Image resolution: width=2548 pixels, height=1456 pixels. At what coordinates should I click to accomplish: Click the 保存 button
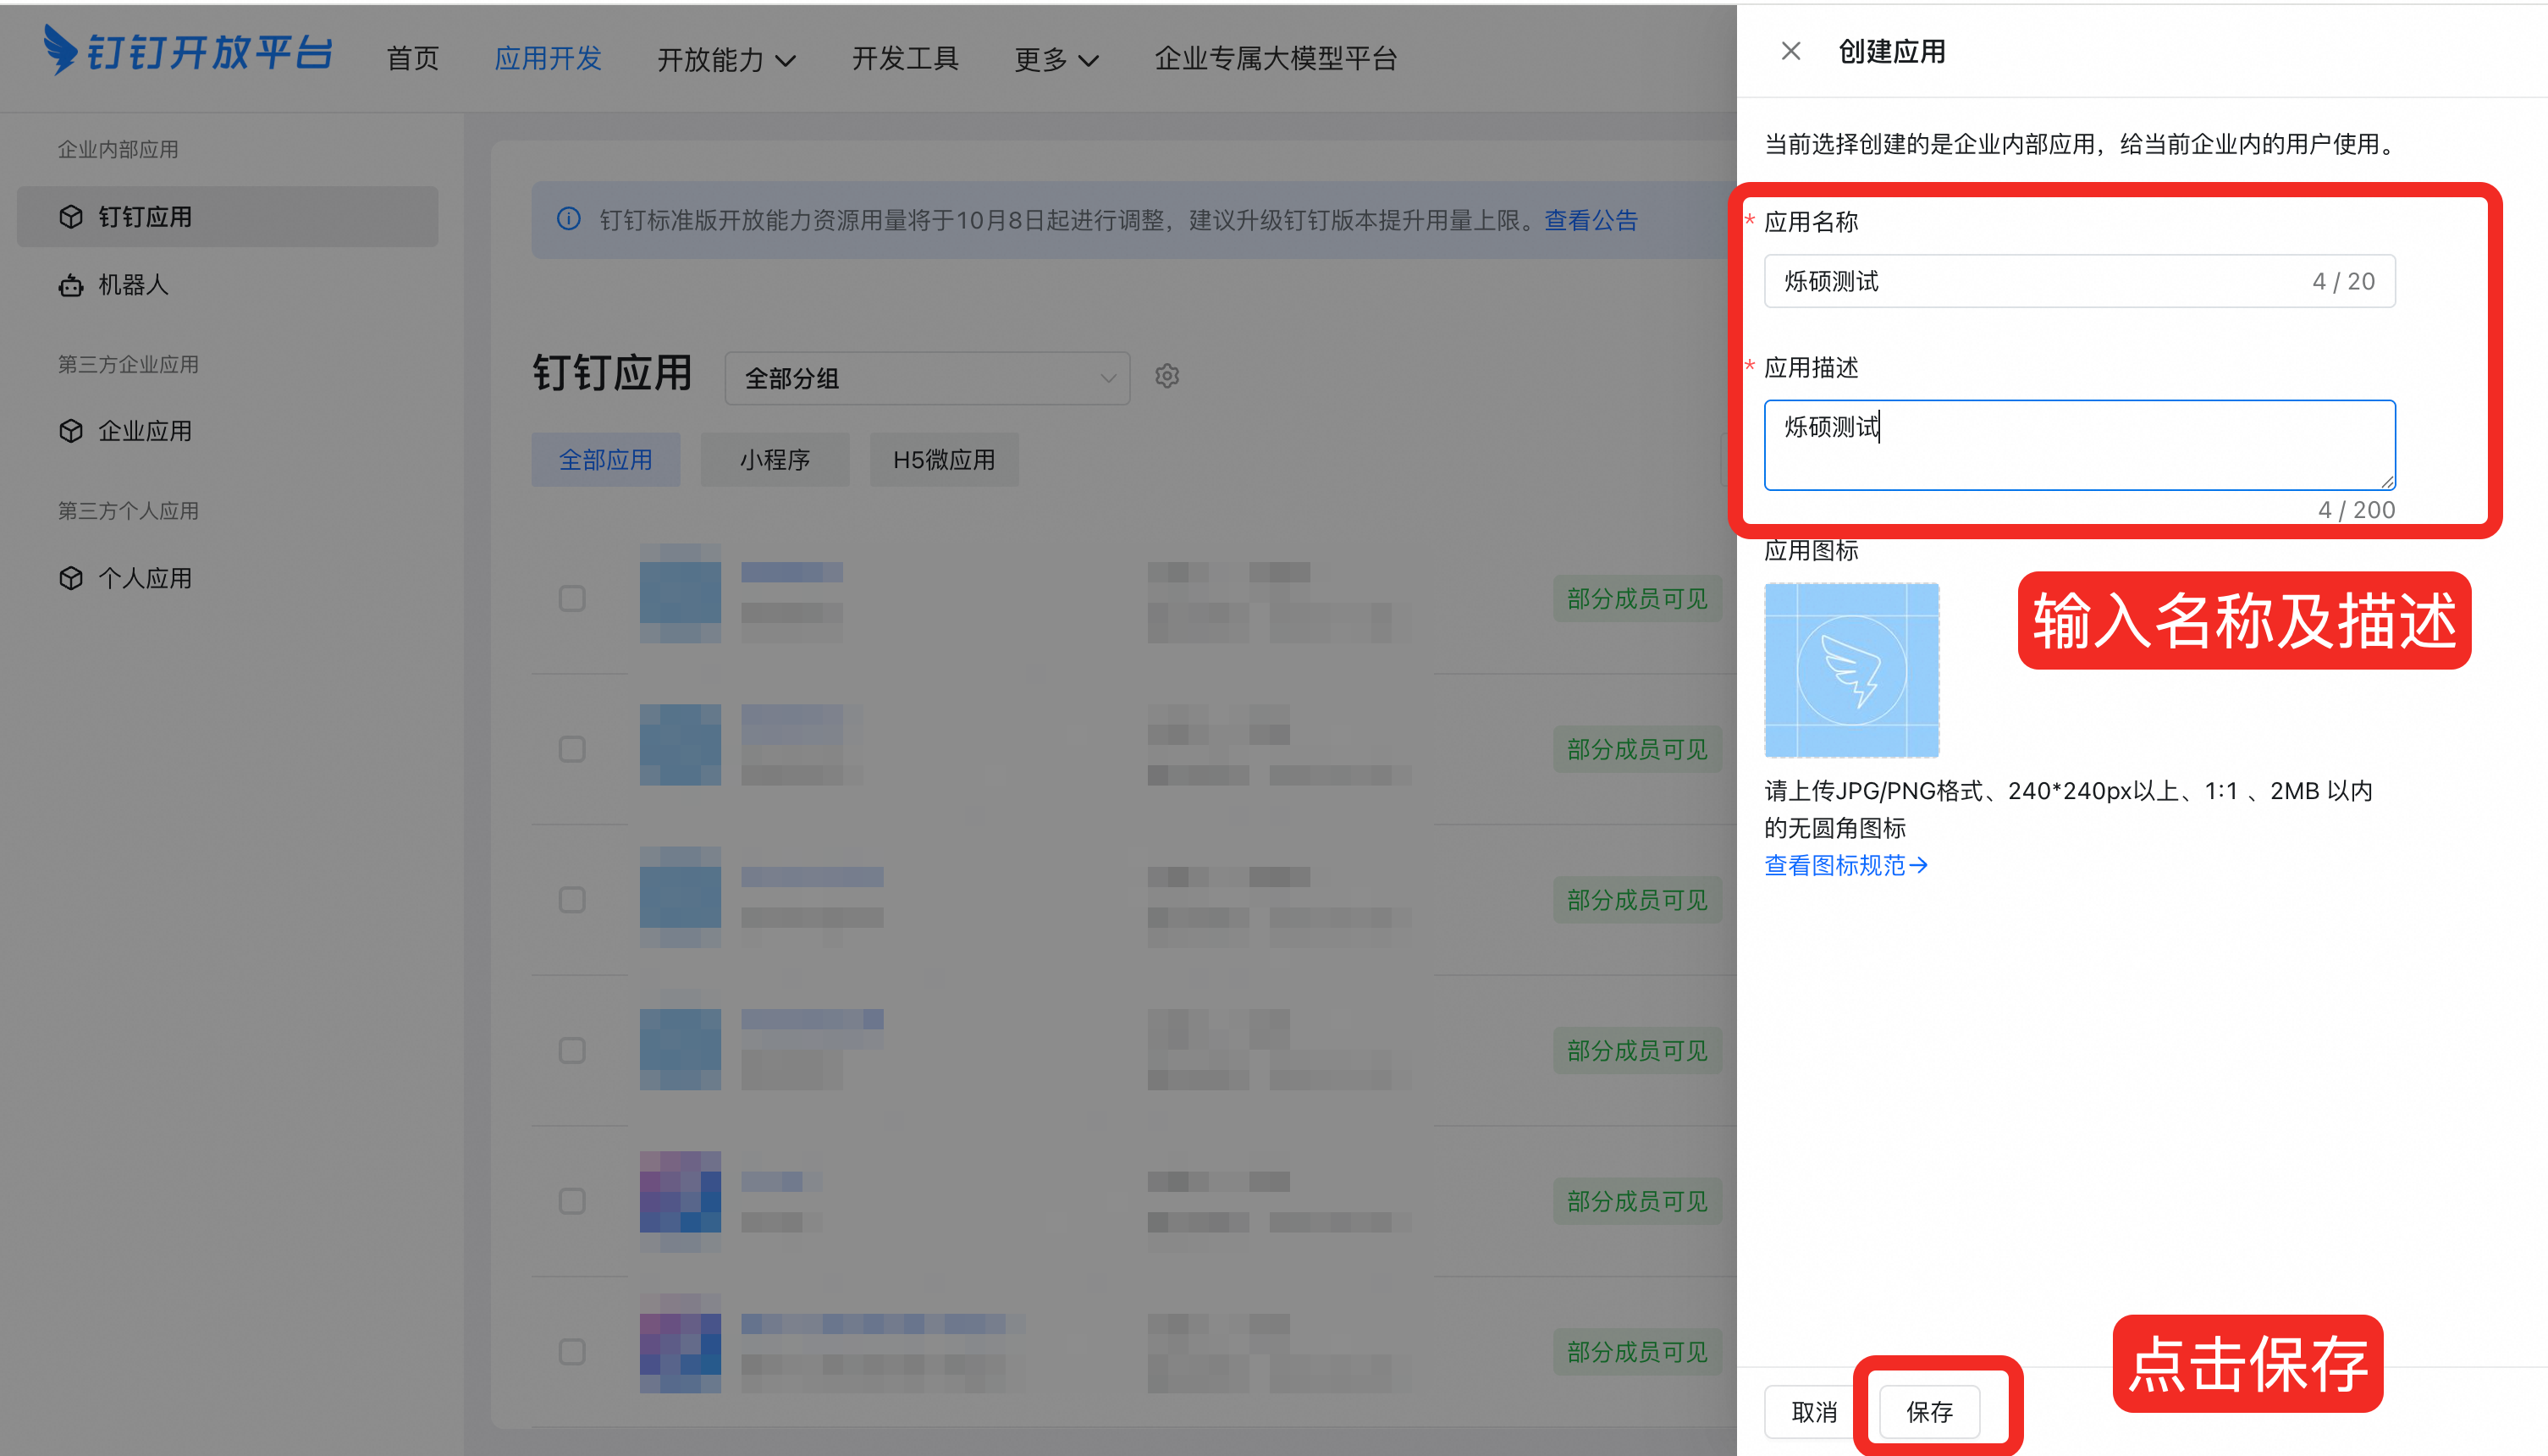(x=1929, y=1412)
